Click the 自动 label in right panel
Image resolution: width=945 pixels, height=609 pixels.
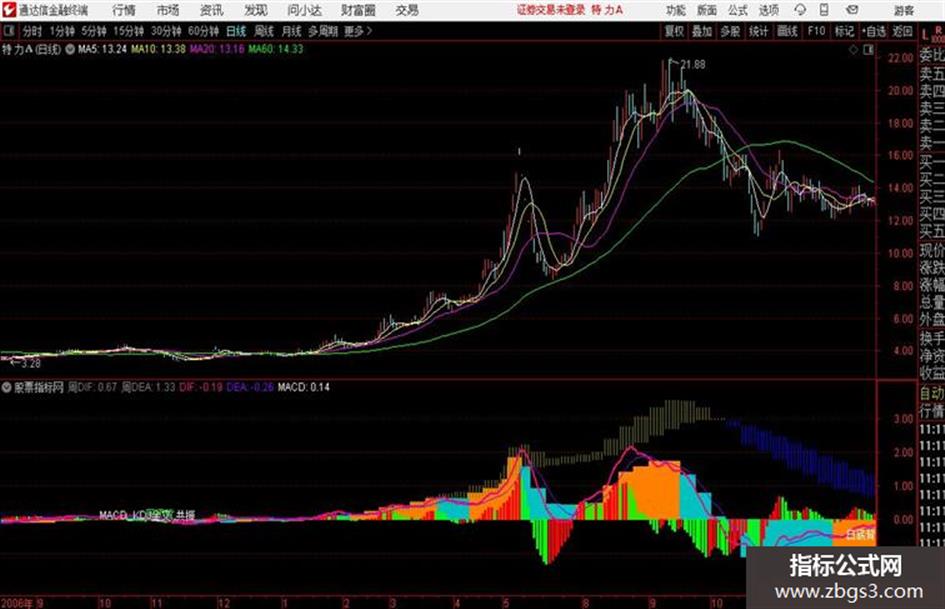click(932, 393)
